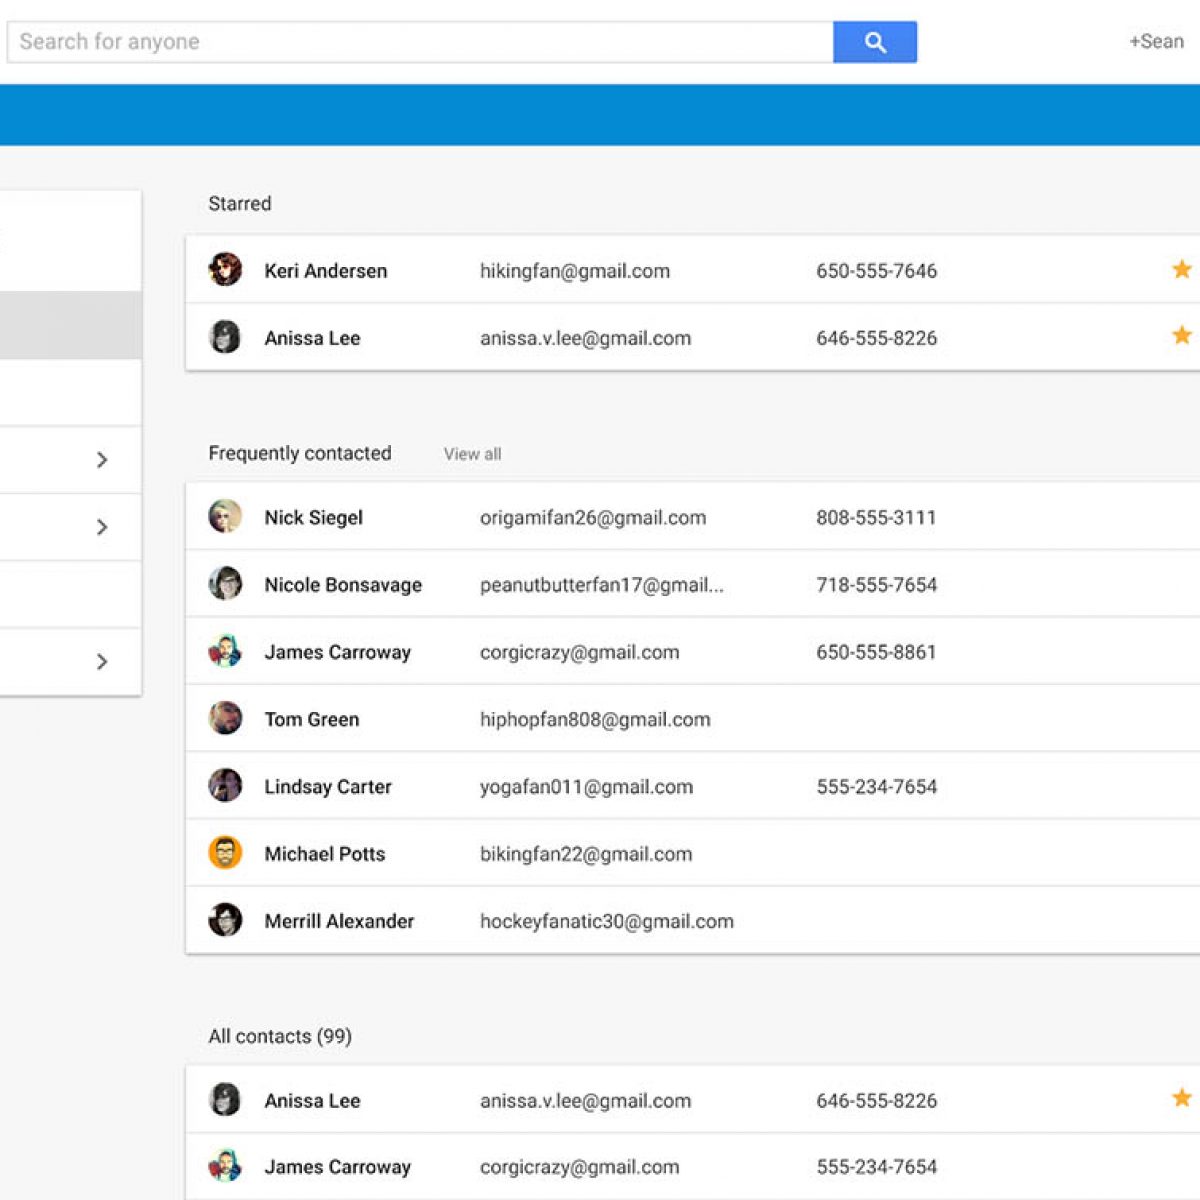Click Nicole Bonsavage's profile photo
Viewport: 1200px width, 1200px height.
pos(225,584)
